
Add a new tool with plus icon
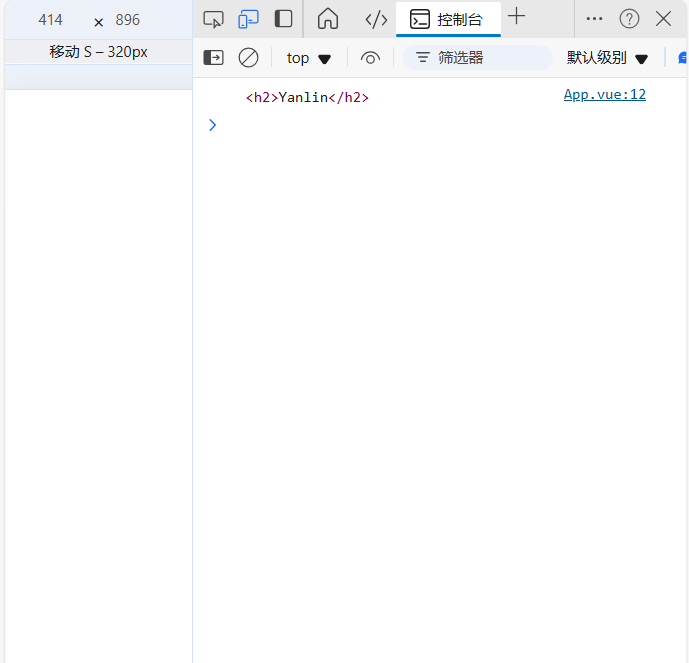pos(516,17)
